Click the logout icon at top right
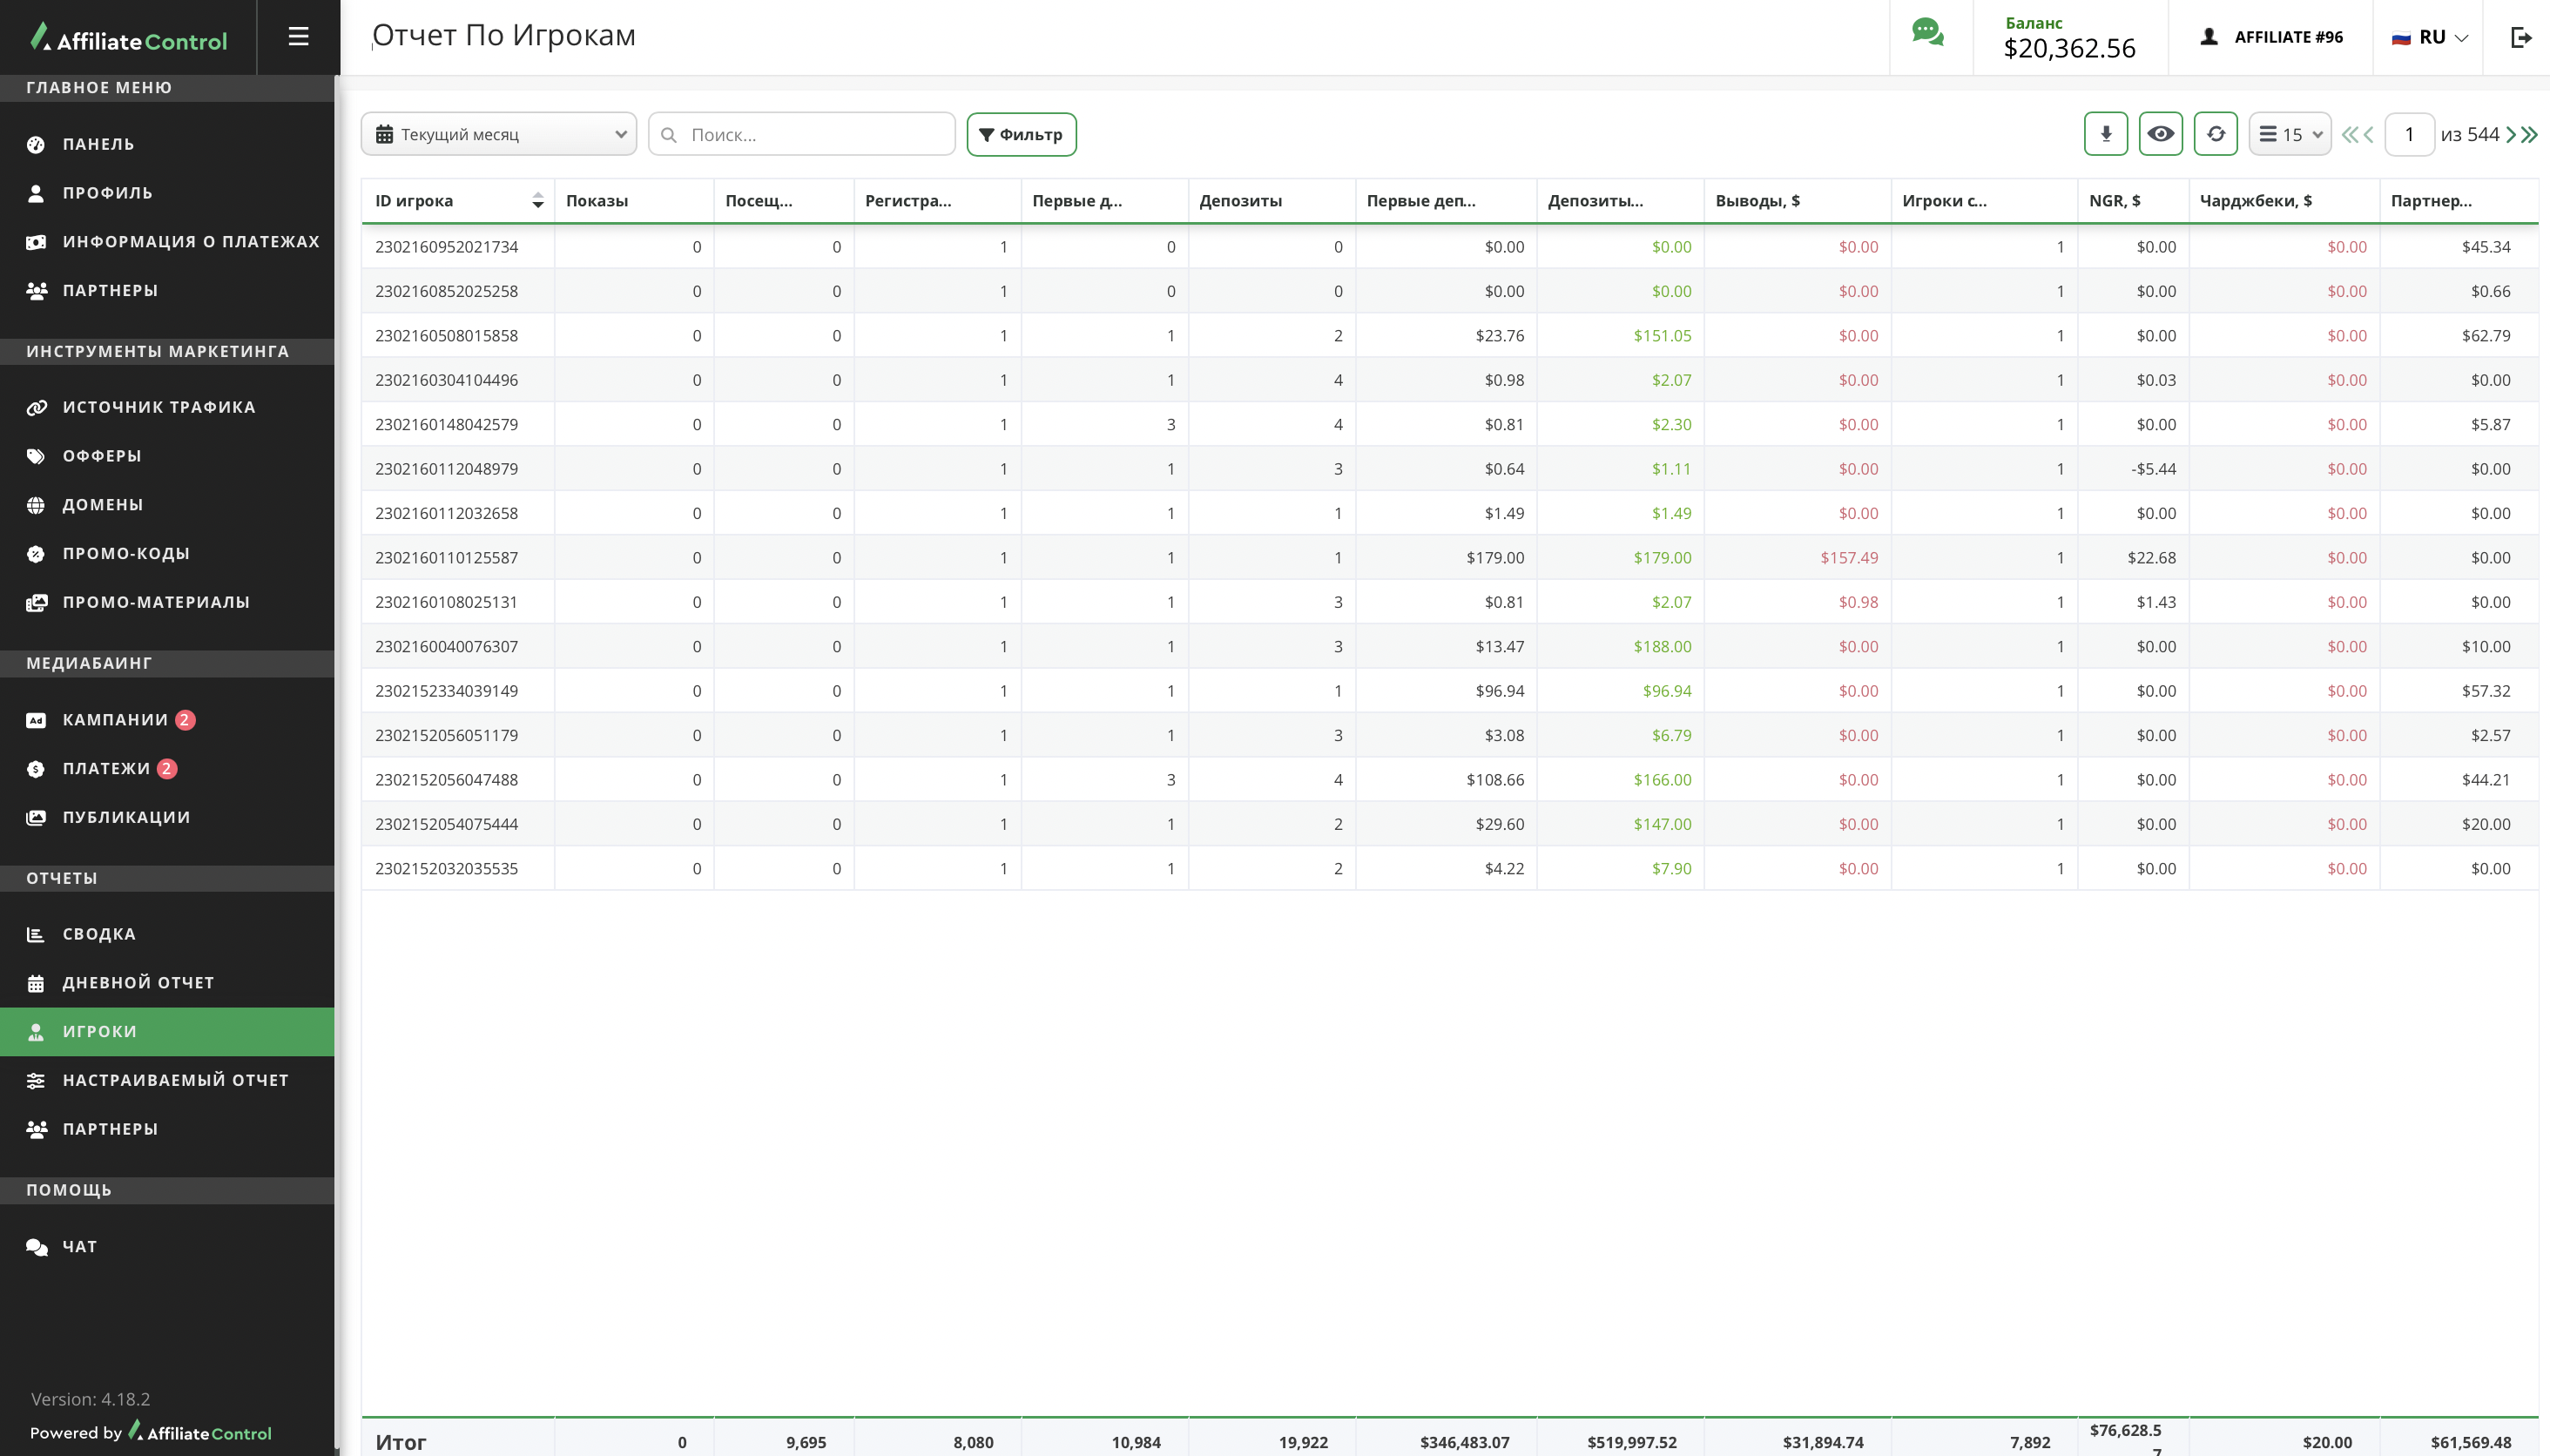Image resolution: width=2550 pixels, height=1456 pixels. click(2520, 37)
